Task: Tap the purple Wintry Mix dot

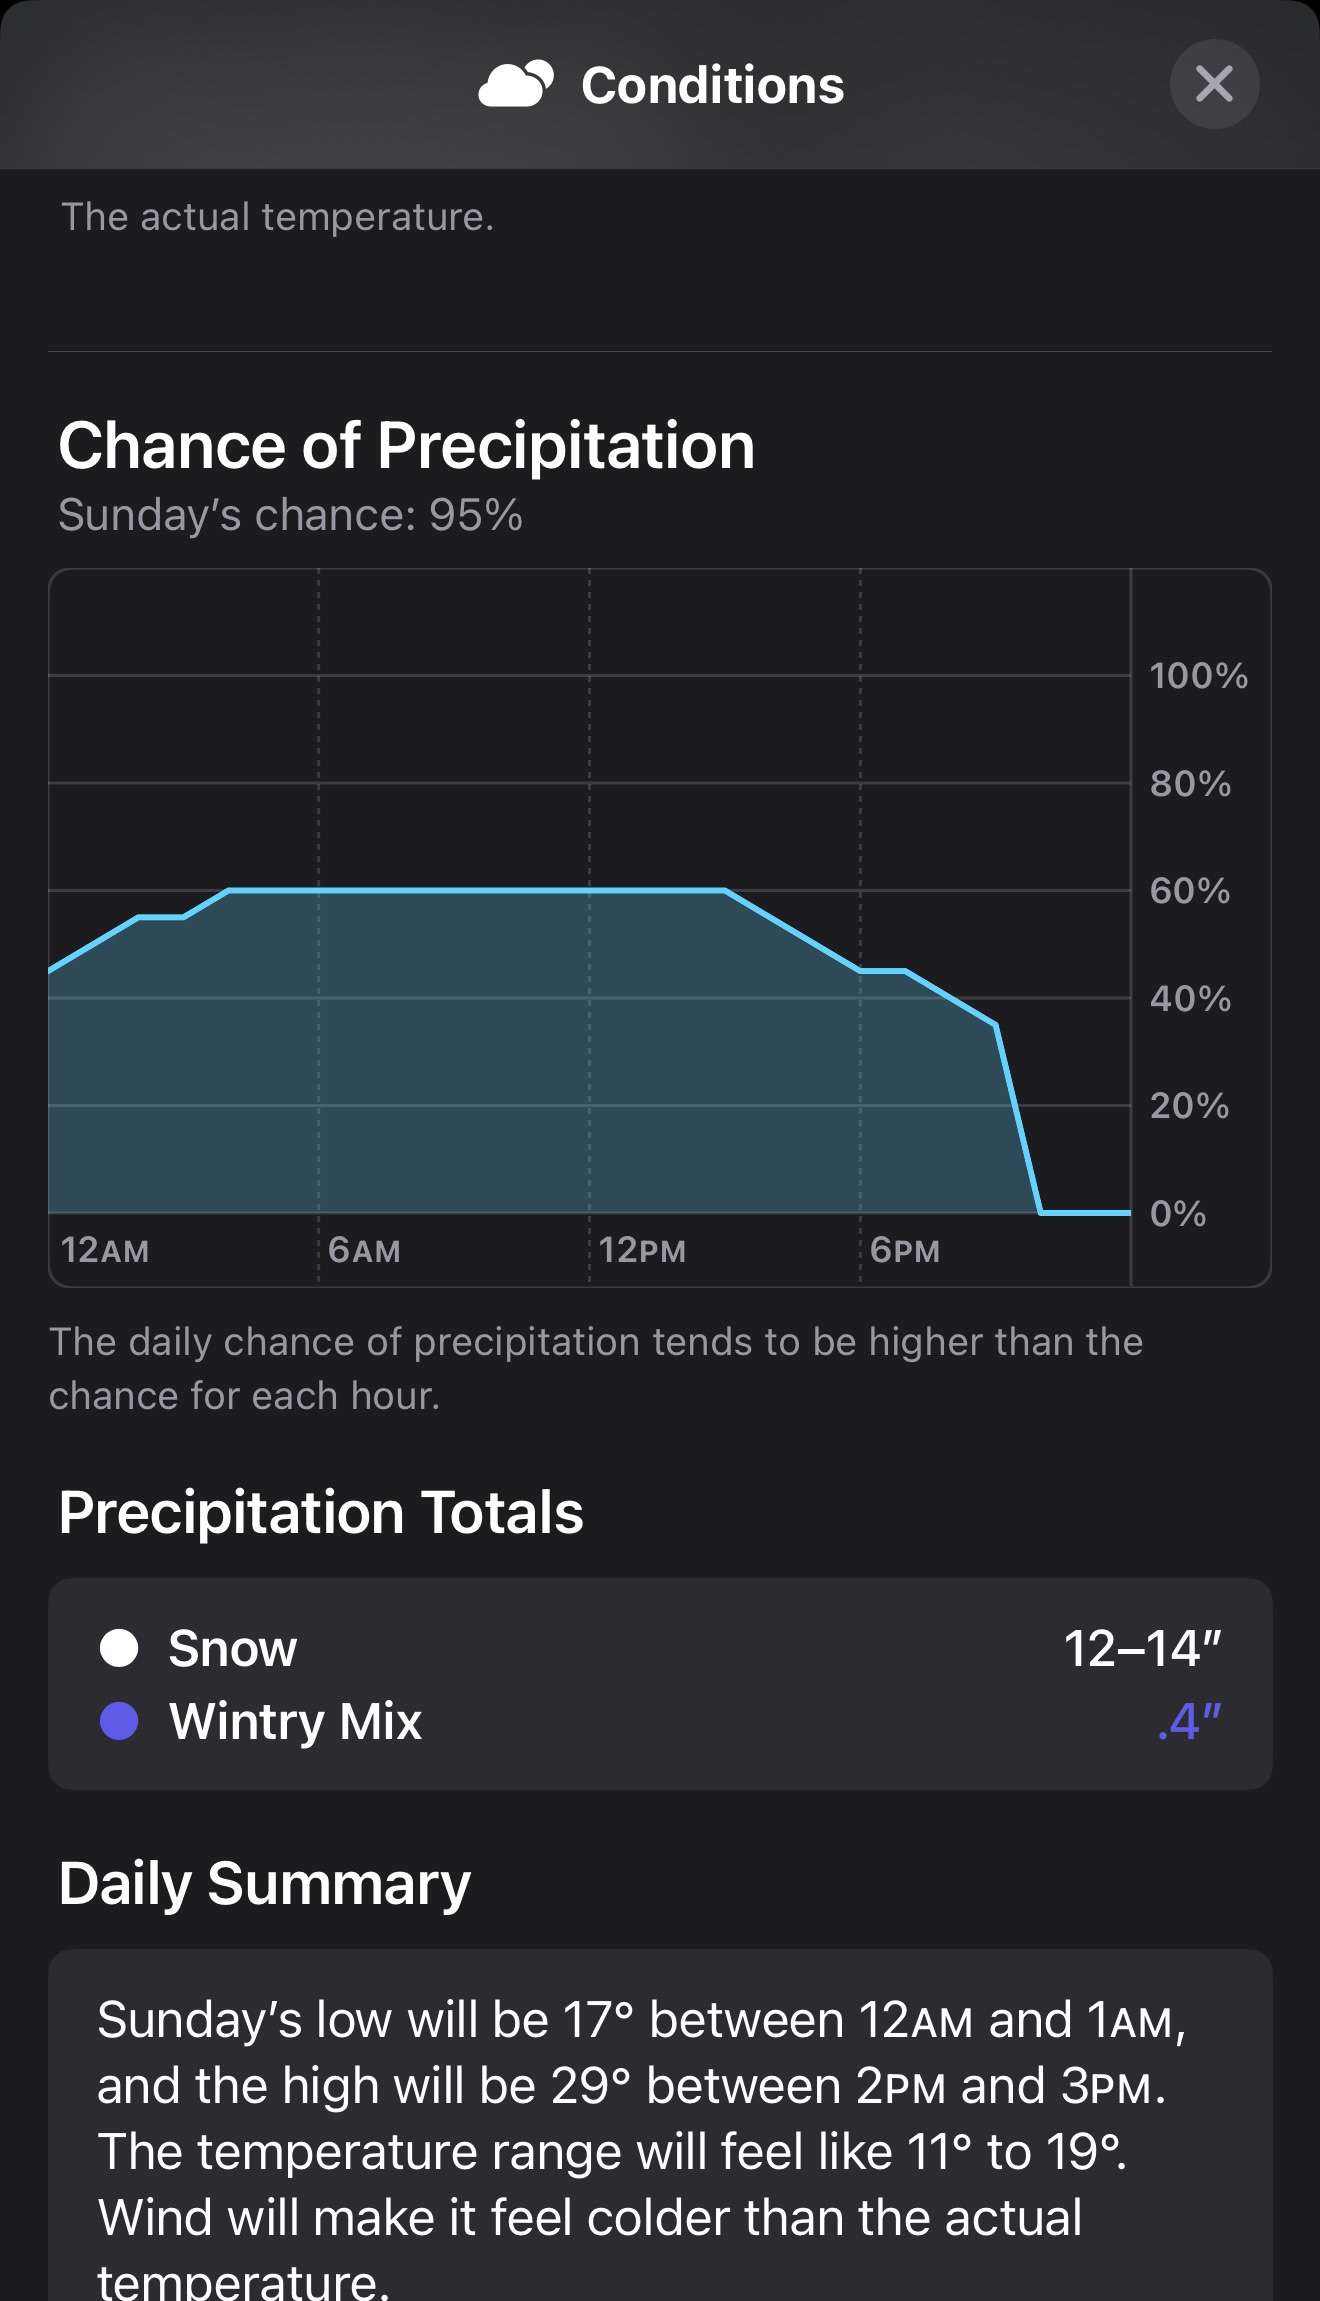Action: pos(119,1721)
